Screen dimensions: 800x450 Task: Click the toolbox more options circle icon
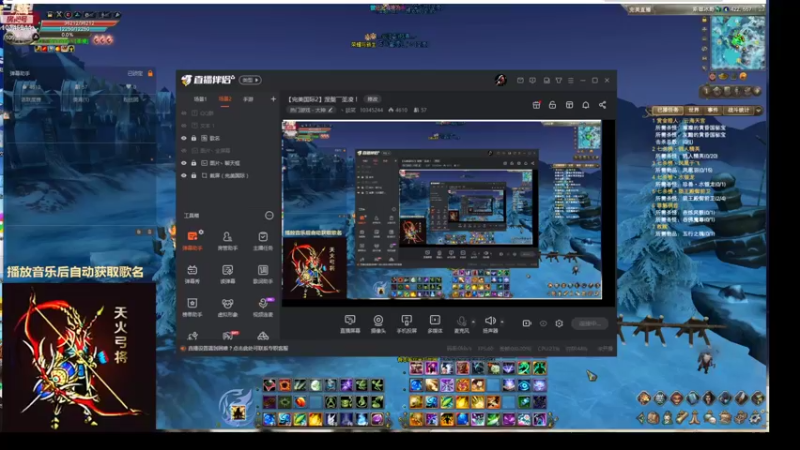tap(269, 216)
